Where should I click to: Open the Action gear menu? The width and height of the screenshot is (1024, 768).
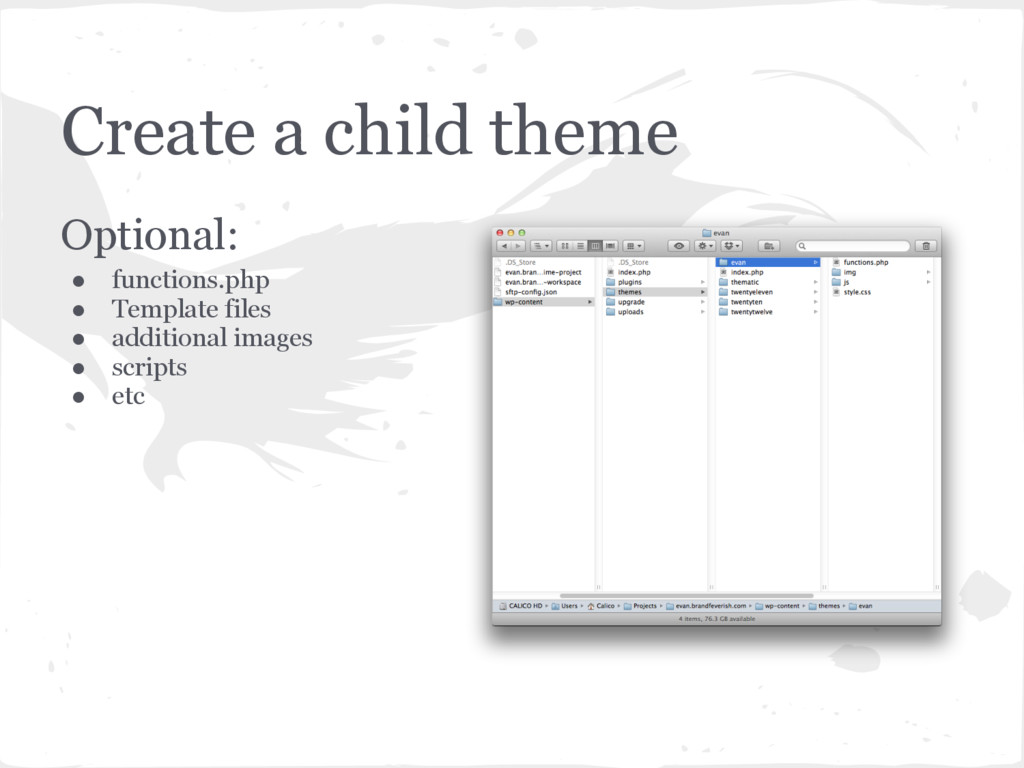[x=705, y=246]
